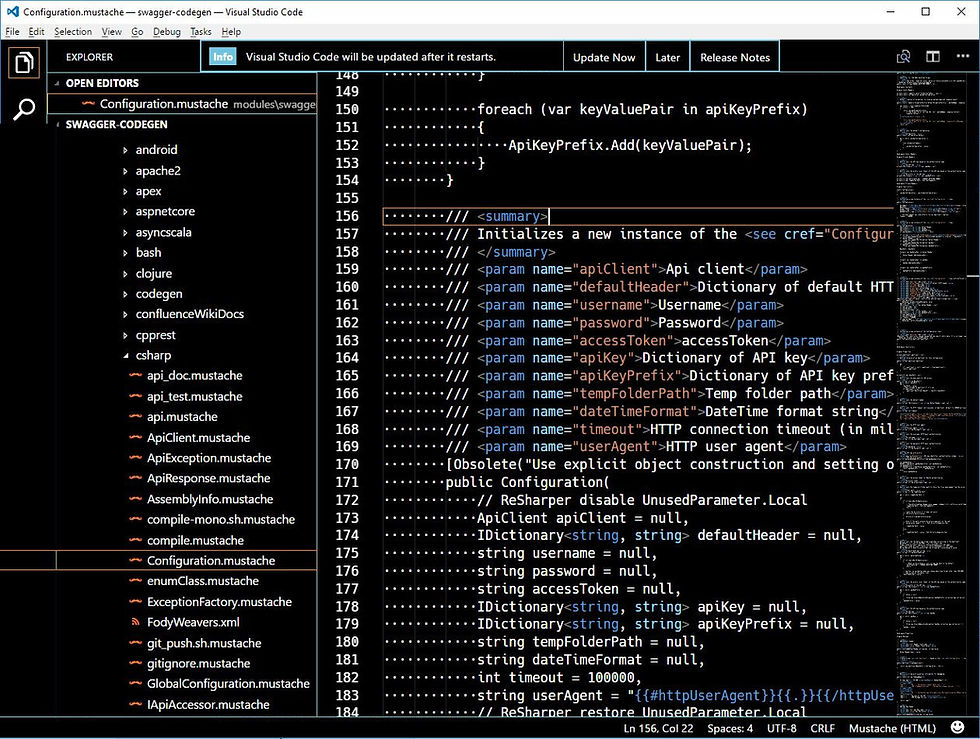The height and width of the screenshot is (739, 980).
Task: Expand the aspnetcore folder
Action: [x=125, y=212]
